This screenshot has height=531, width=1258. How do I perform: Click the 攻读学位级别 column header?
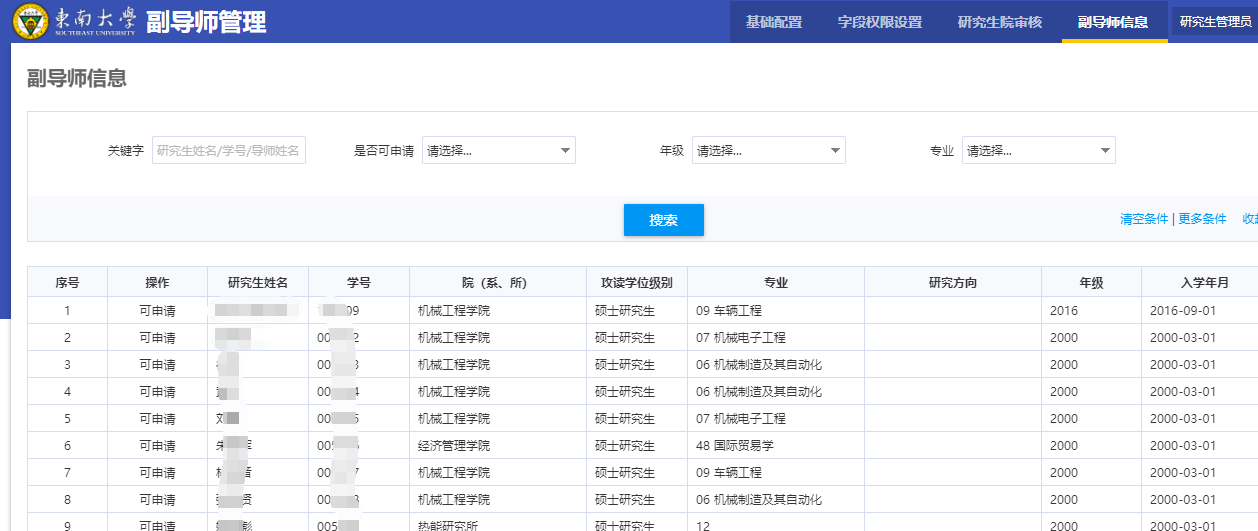point(636,283)
